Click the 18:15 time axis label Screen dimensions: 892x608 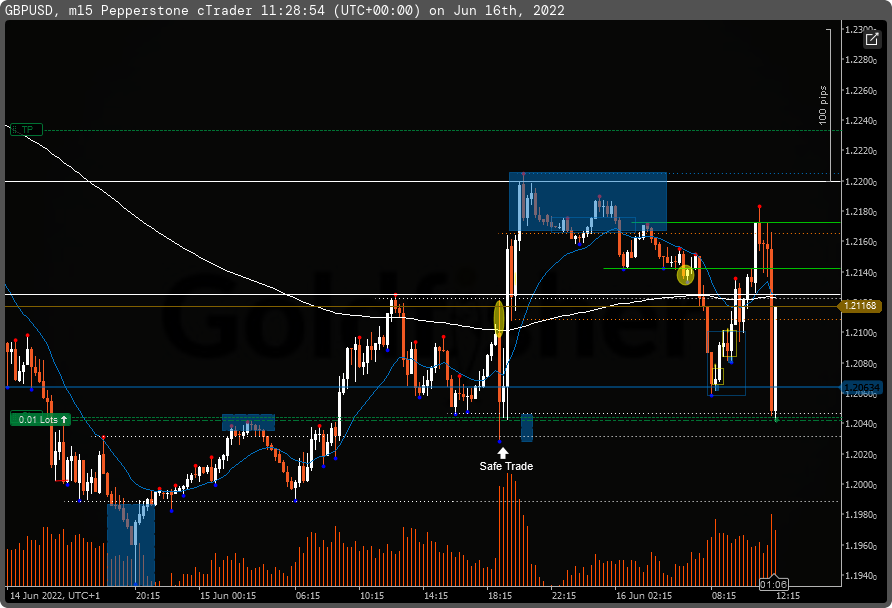(499, 595)
